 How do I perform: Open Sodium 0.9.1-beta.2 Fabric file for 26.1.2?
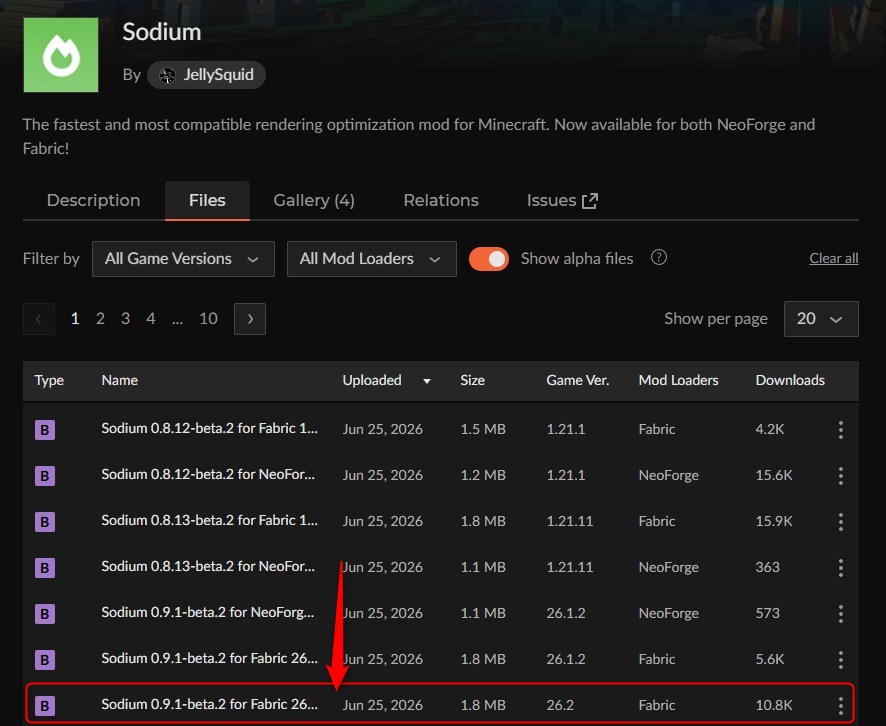coord(209,659)
